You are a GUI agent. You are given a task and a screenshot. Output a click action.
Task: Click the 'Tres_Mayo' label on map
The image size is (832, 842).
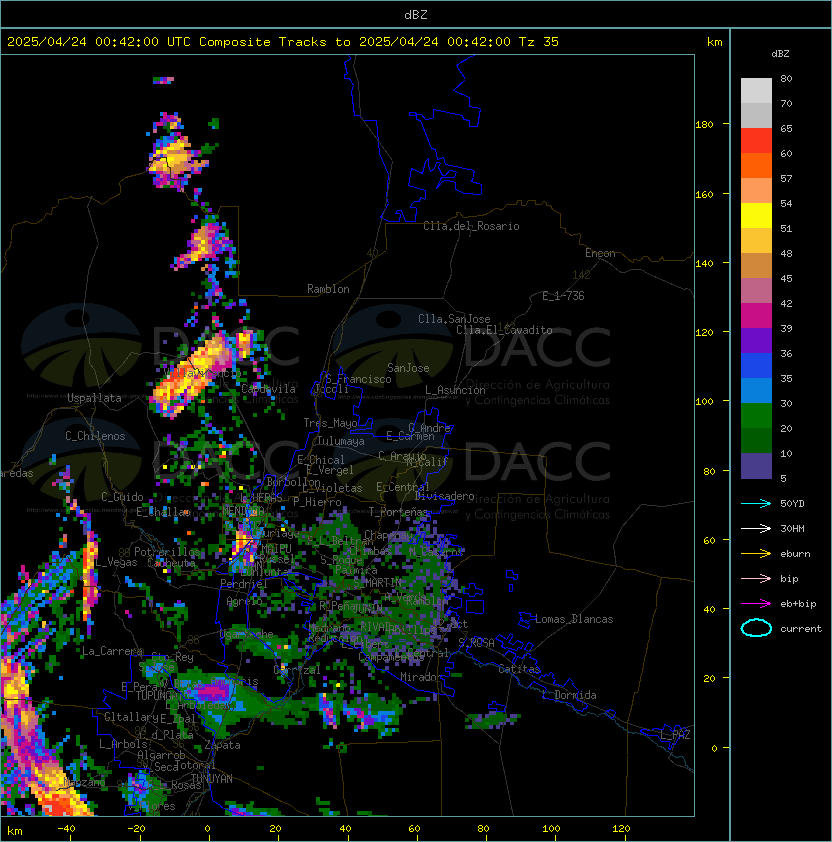330,423
